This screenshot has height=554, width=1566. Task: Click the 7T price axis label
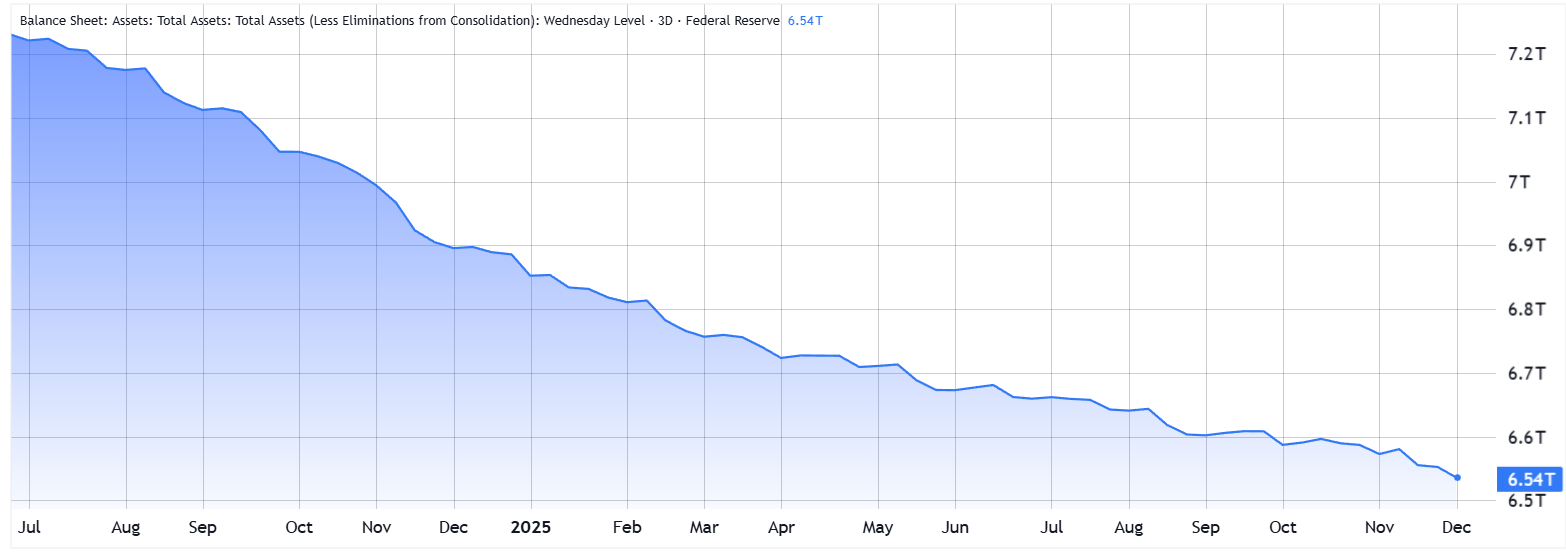[1520, 182]
